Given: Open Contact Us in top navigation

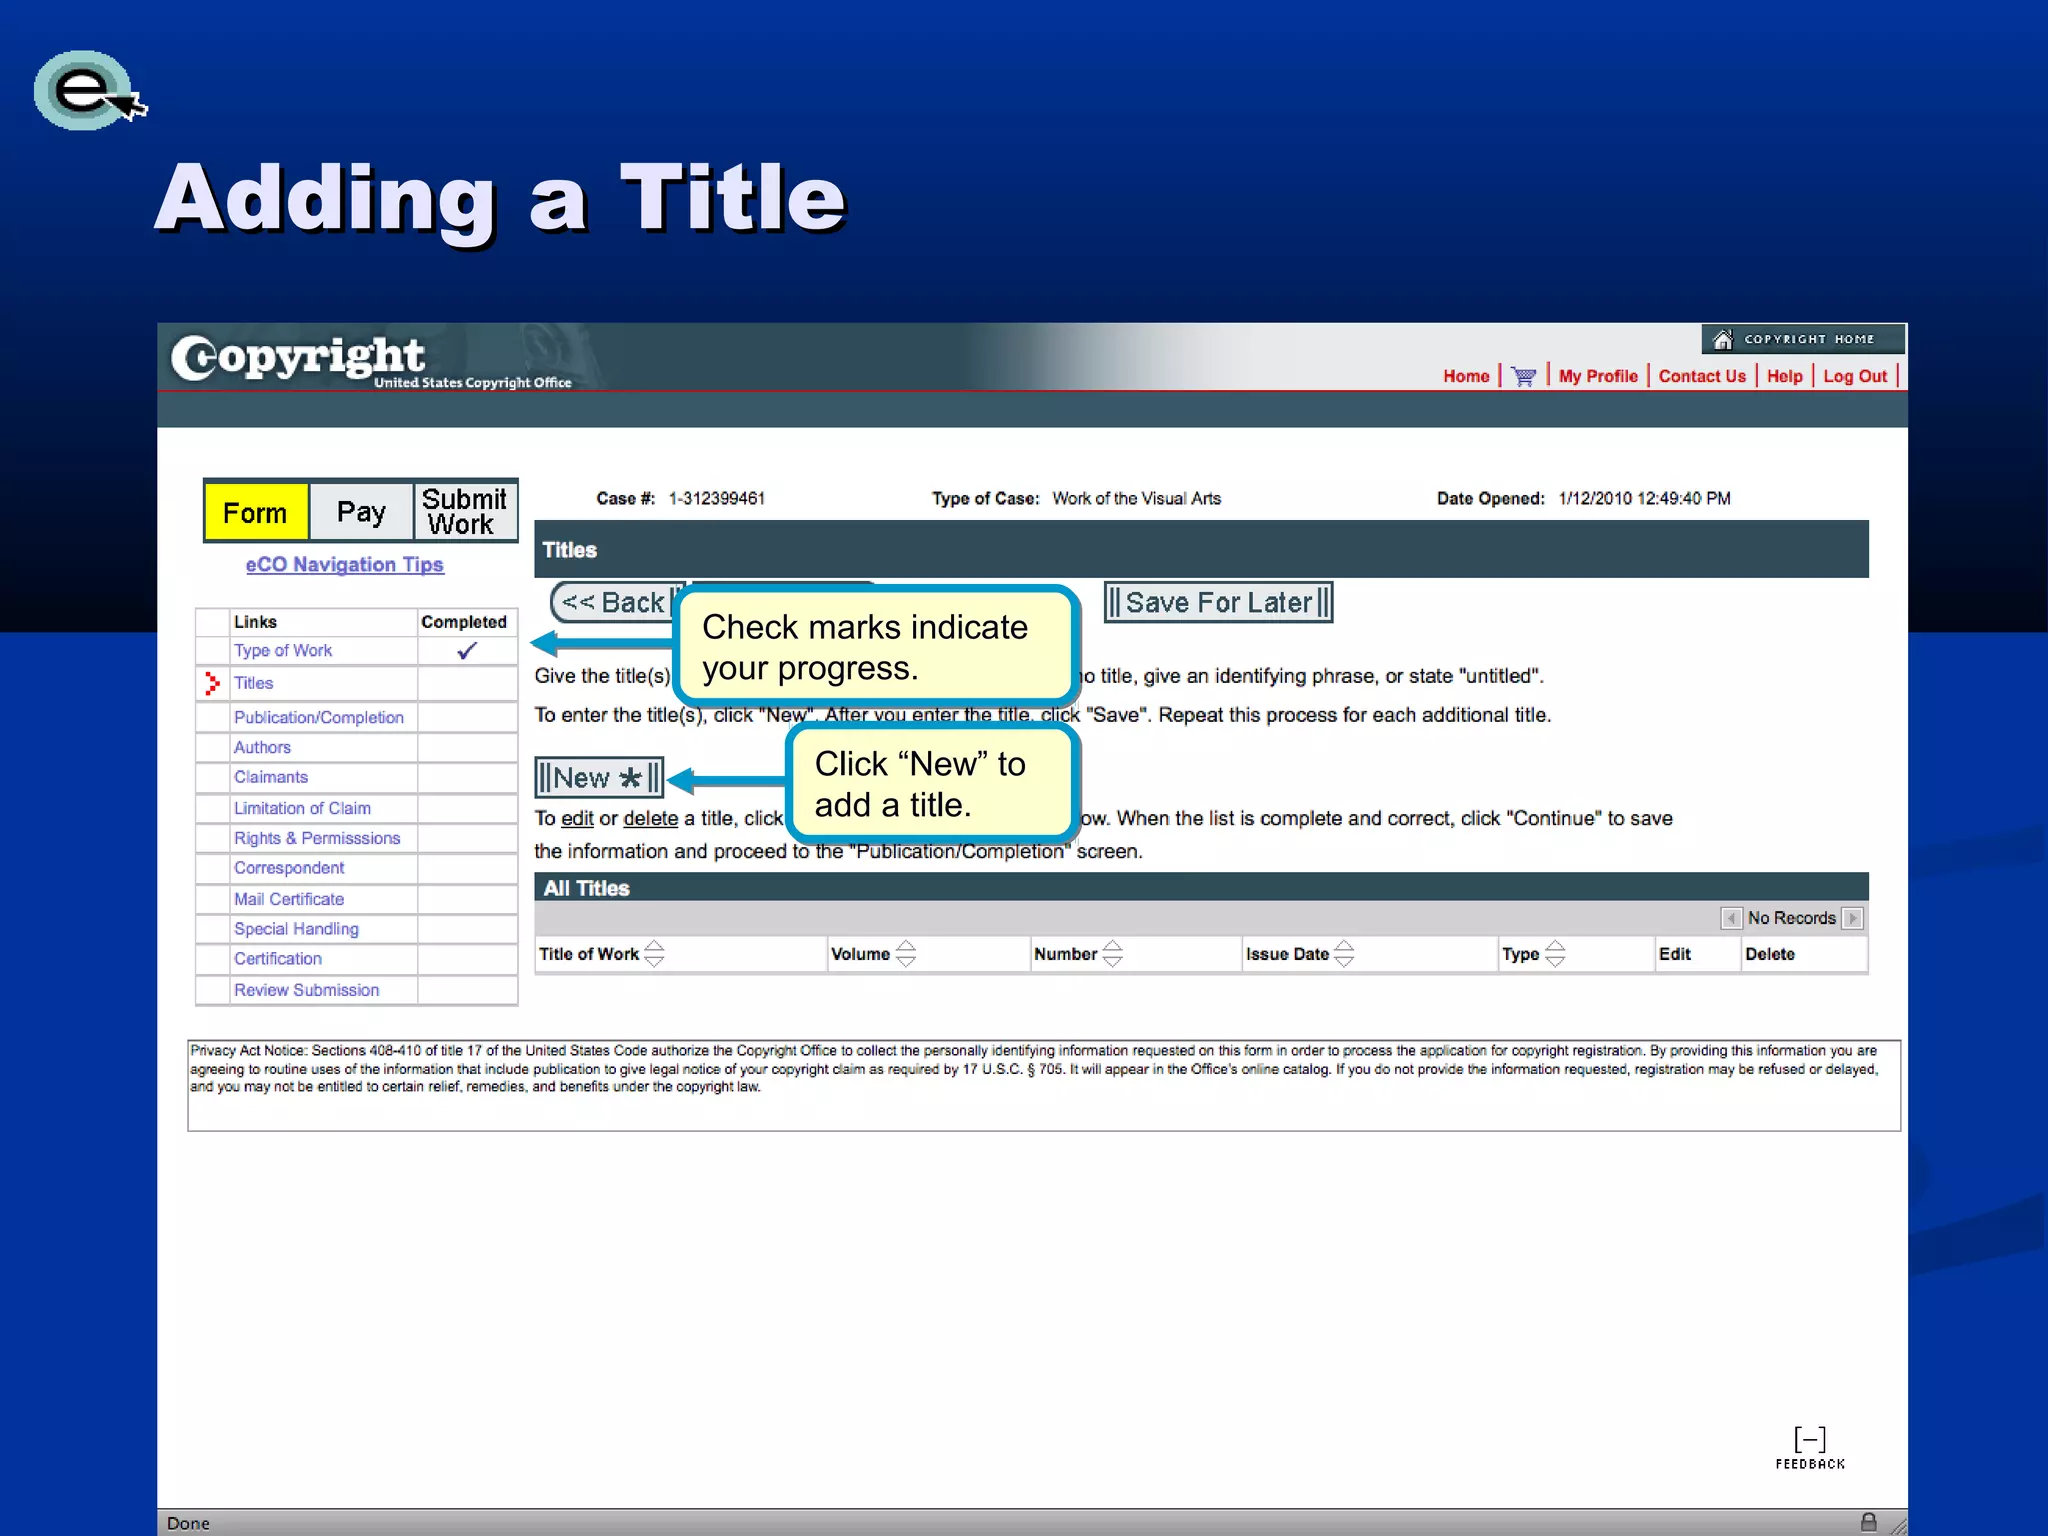Looking at the screenshot, I should [x=1702, y=377].
